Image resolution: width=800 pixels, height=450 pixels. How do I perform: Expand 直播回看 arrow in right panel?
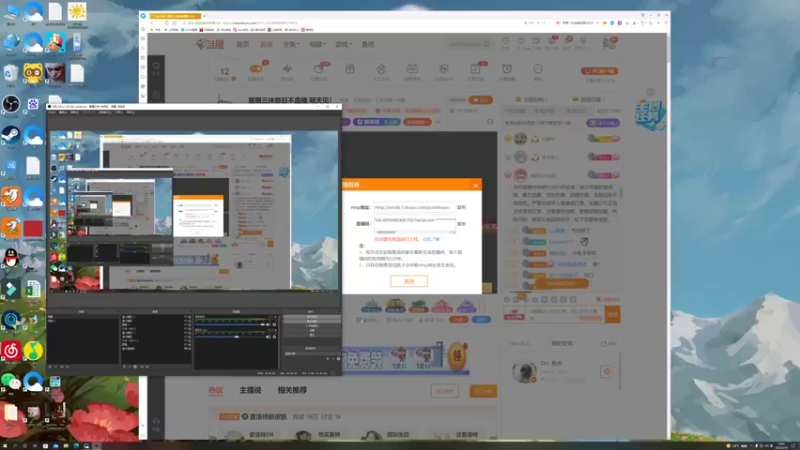click(x=604, y=99)
